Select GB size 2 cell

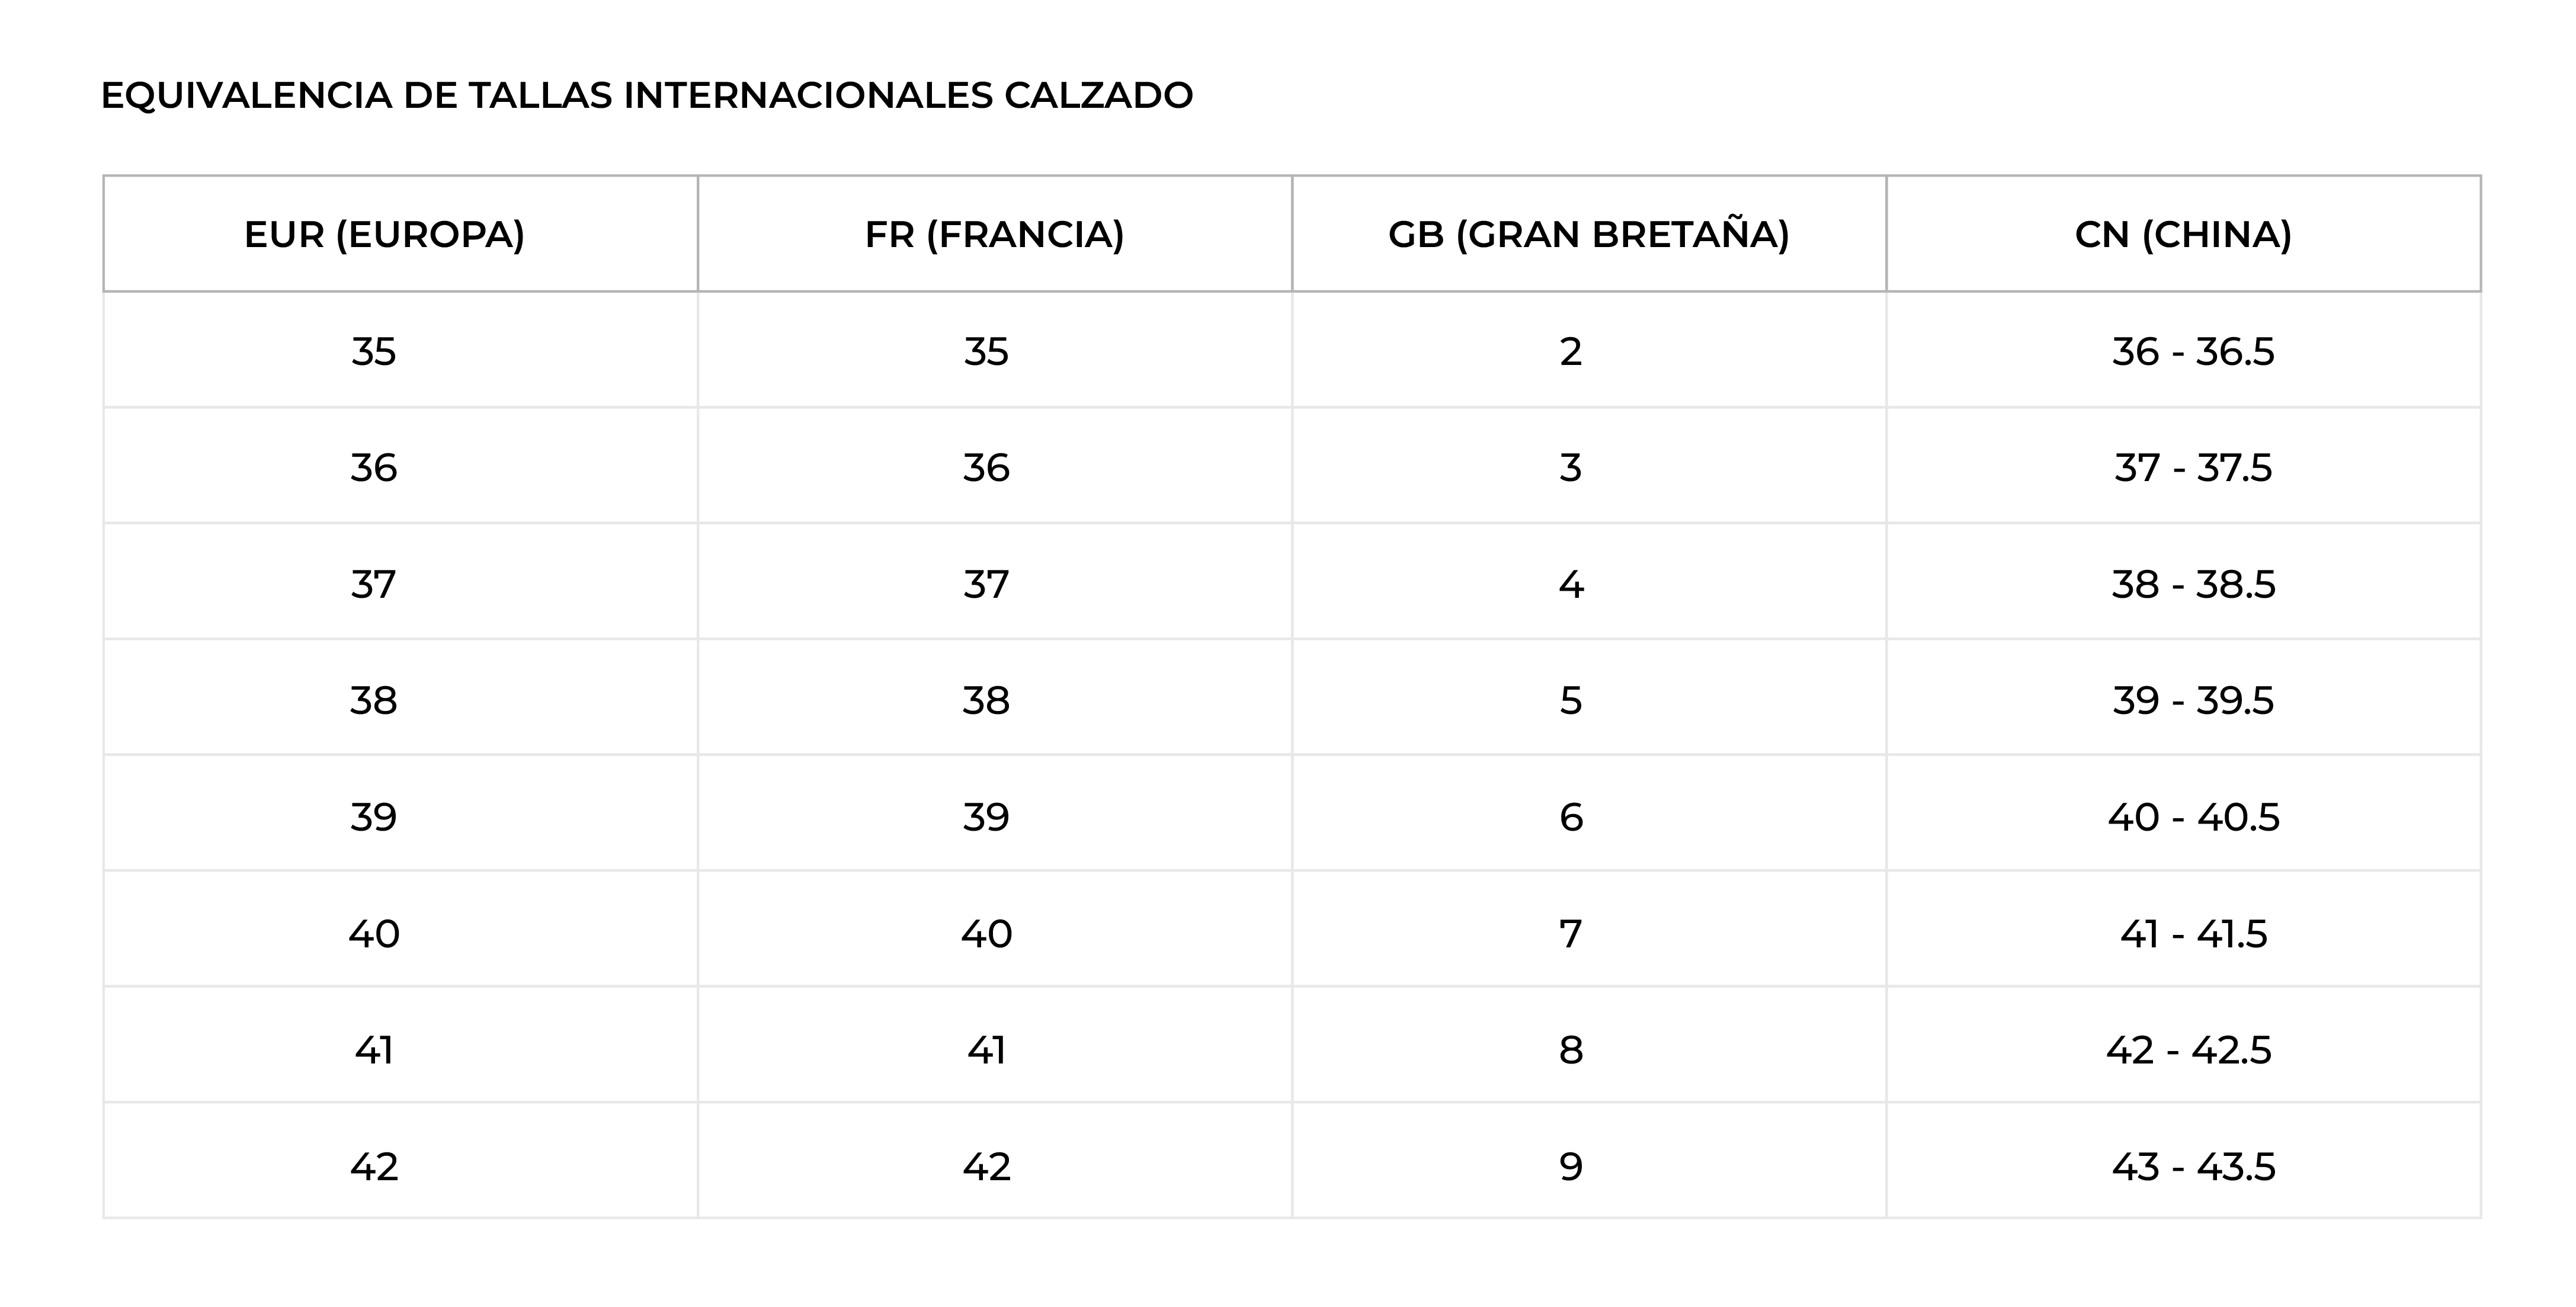(1570, 352)
